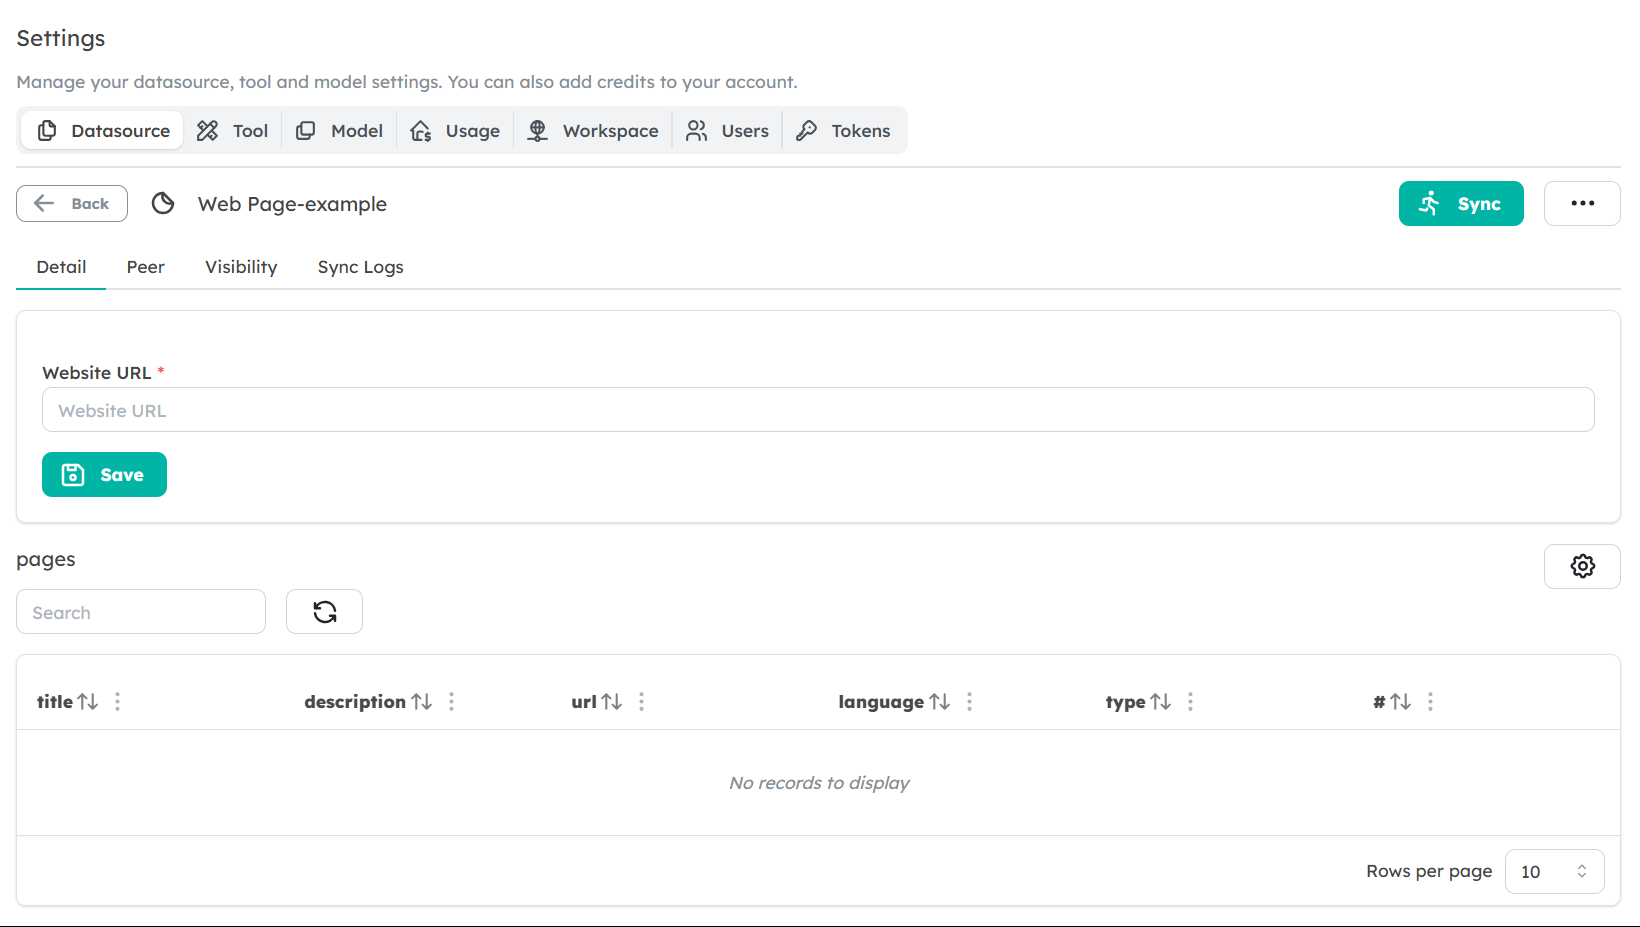The width and height of the screenshot is (1640, 927).
Task: Open the # column options menu
Action: [1430, 702]
